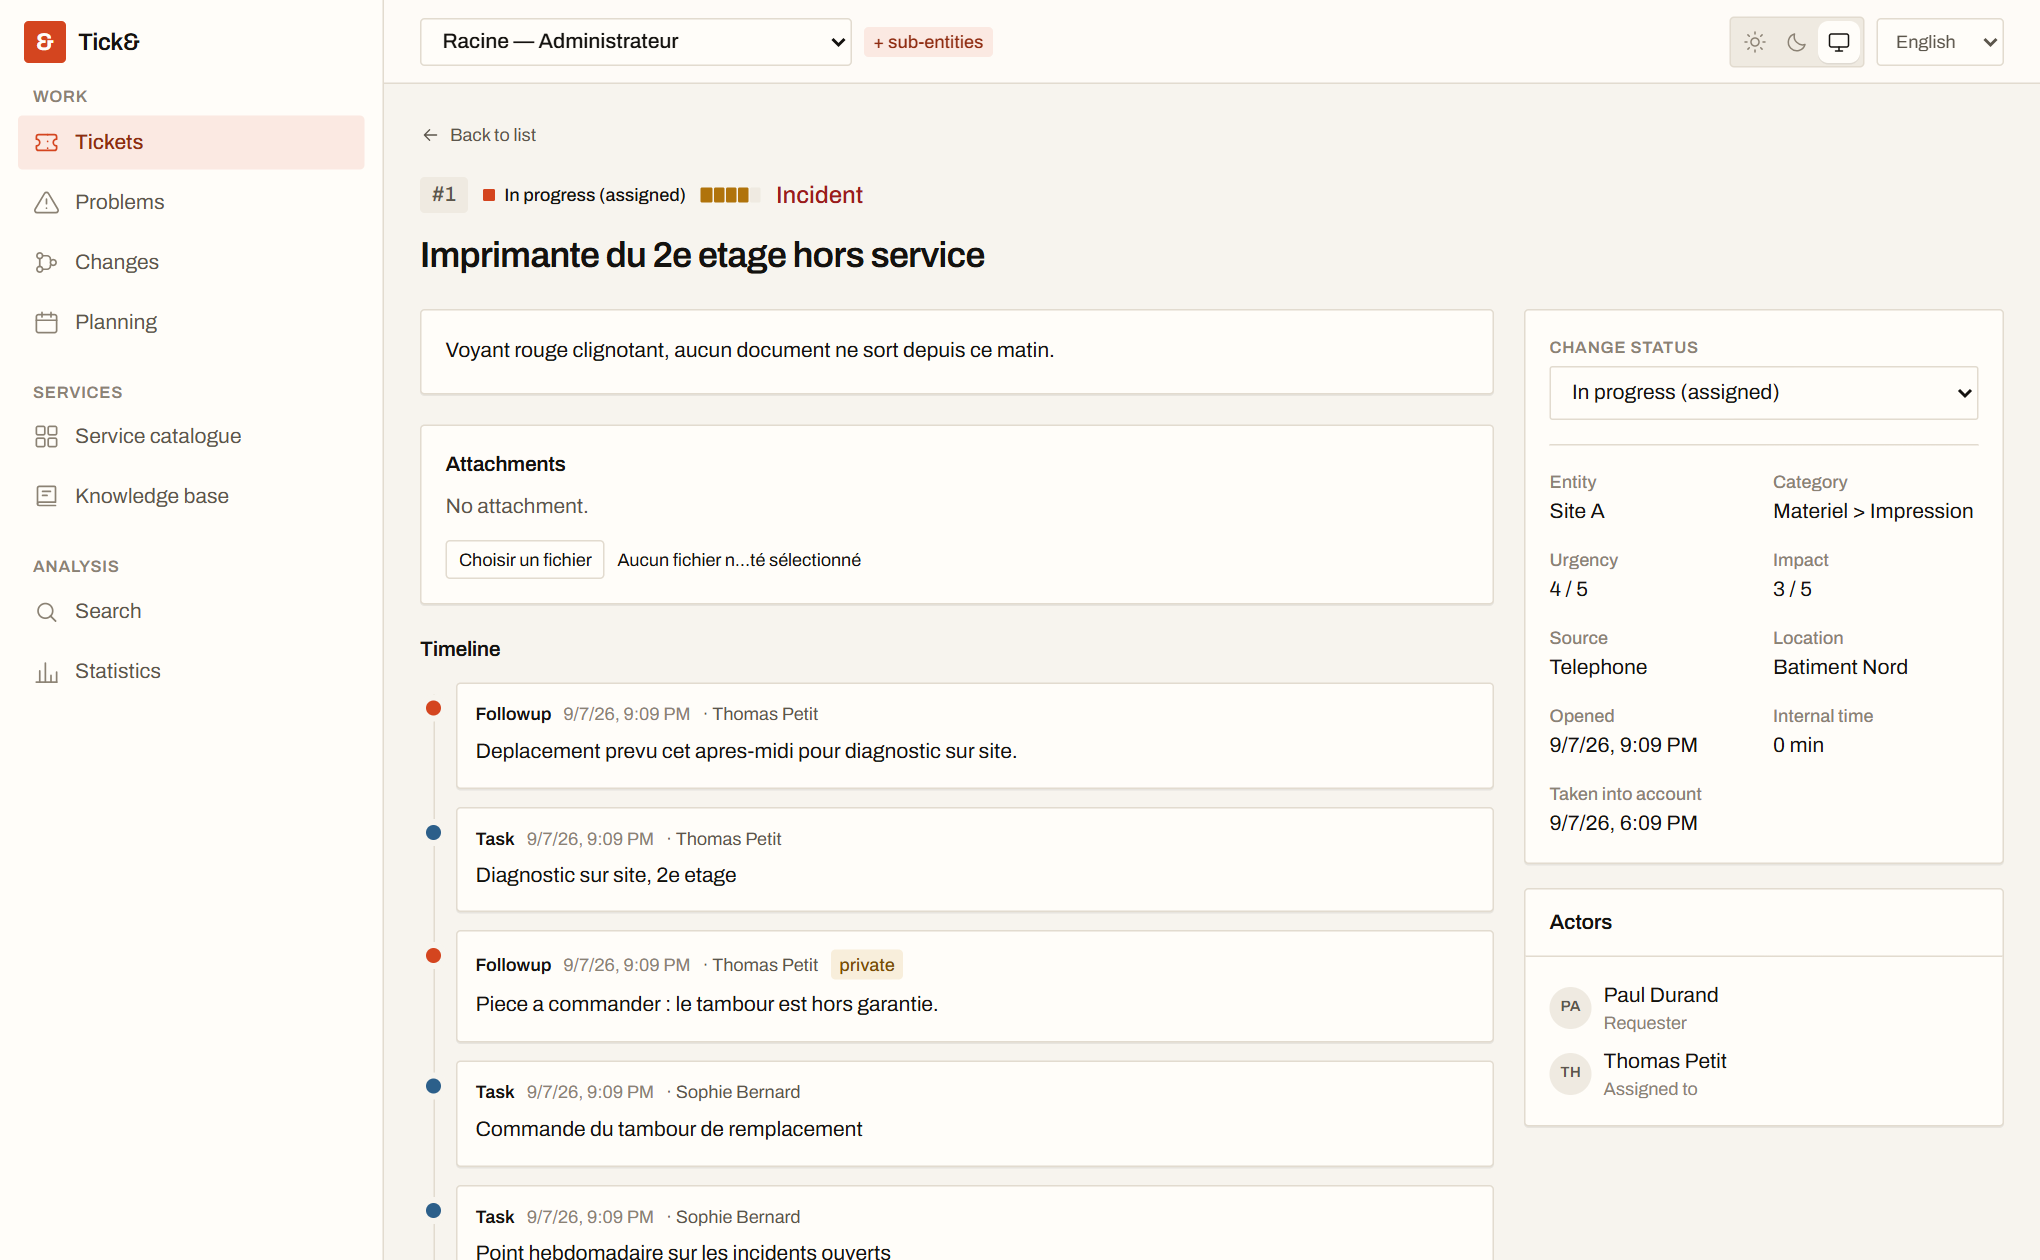Click Internal time 0 min value
The height and width of the screenshot is (1260, 2040).
pos(1798,745)
